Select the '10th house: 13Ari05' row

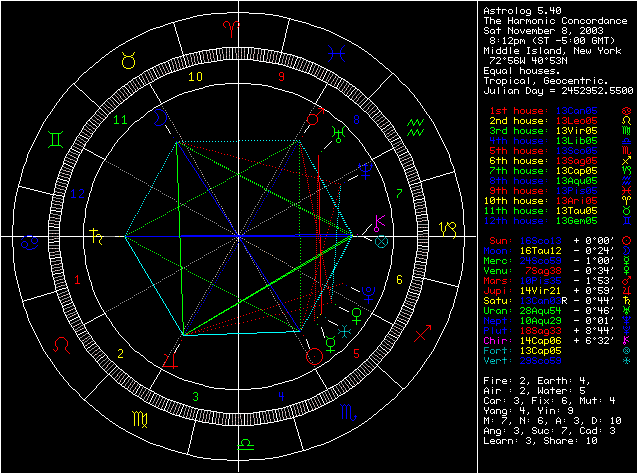click(x=540, y=201)
